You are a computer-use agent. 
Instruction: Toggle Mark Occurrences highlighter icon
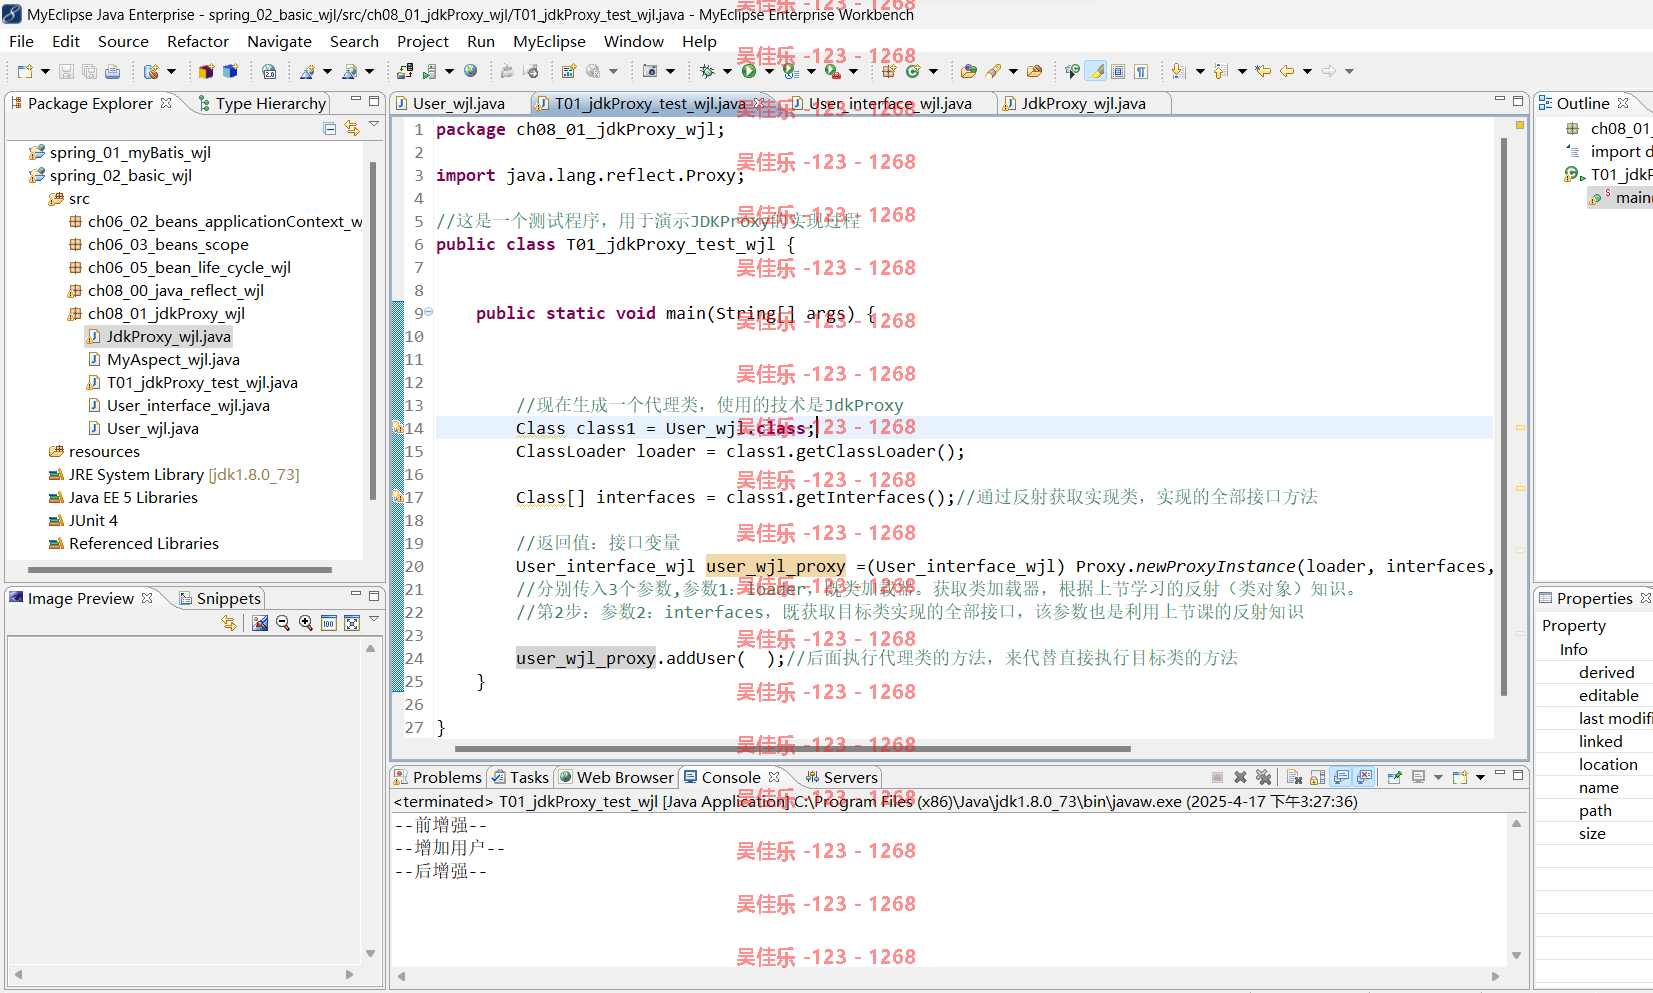click(x=1096, y=71)
